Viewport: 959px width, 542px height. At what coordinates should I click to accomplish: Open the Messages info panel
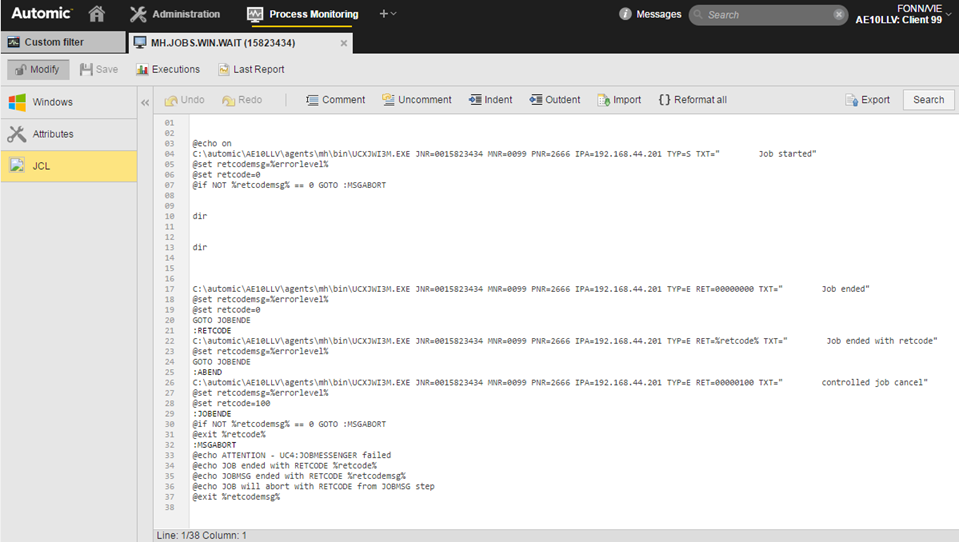pos(650,14)
